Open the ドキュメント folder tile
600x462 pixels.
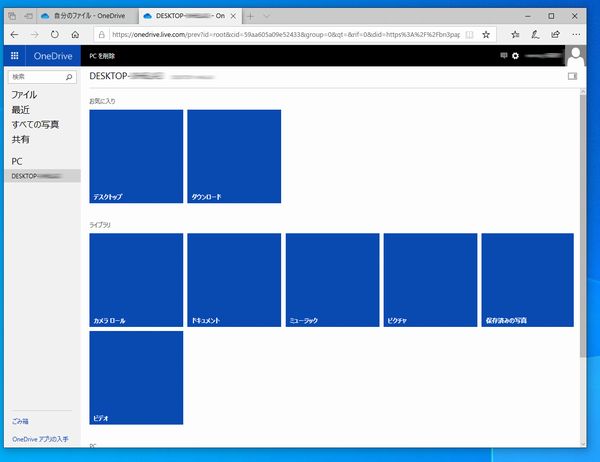click(x=234, y=280)
